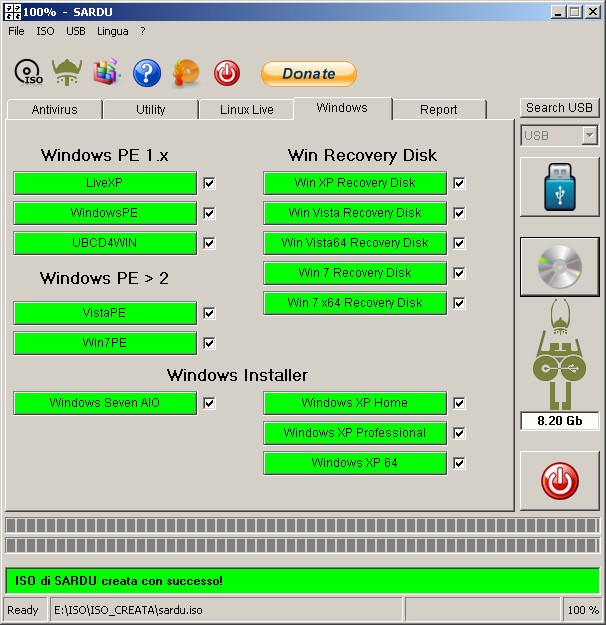Click the Win Vista64 Recovery Disk button
This screenshot has width=606, height=625.
355,243
